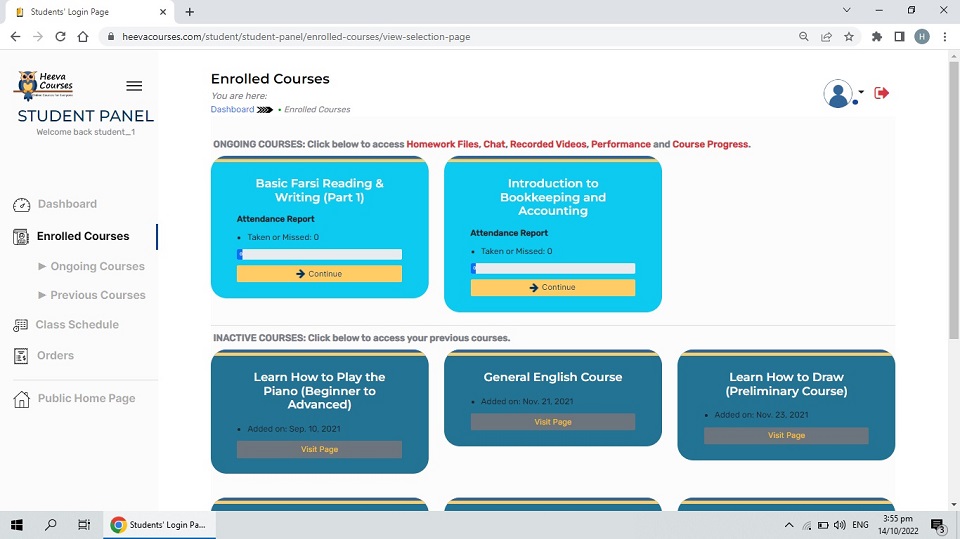This screenshot has width=960, height=539.
Task: Click 'Added on: Nov. 21, 2021' text
Action: pyautogui.click(x=527, y=402)
